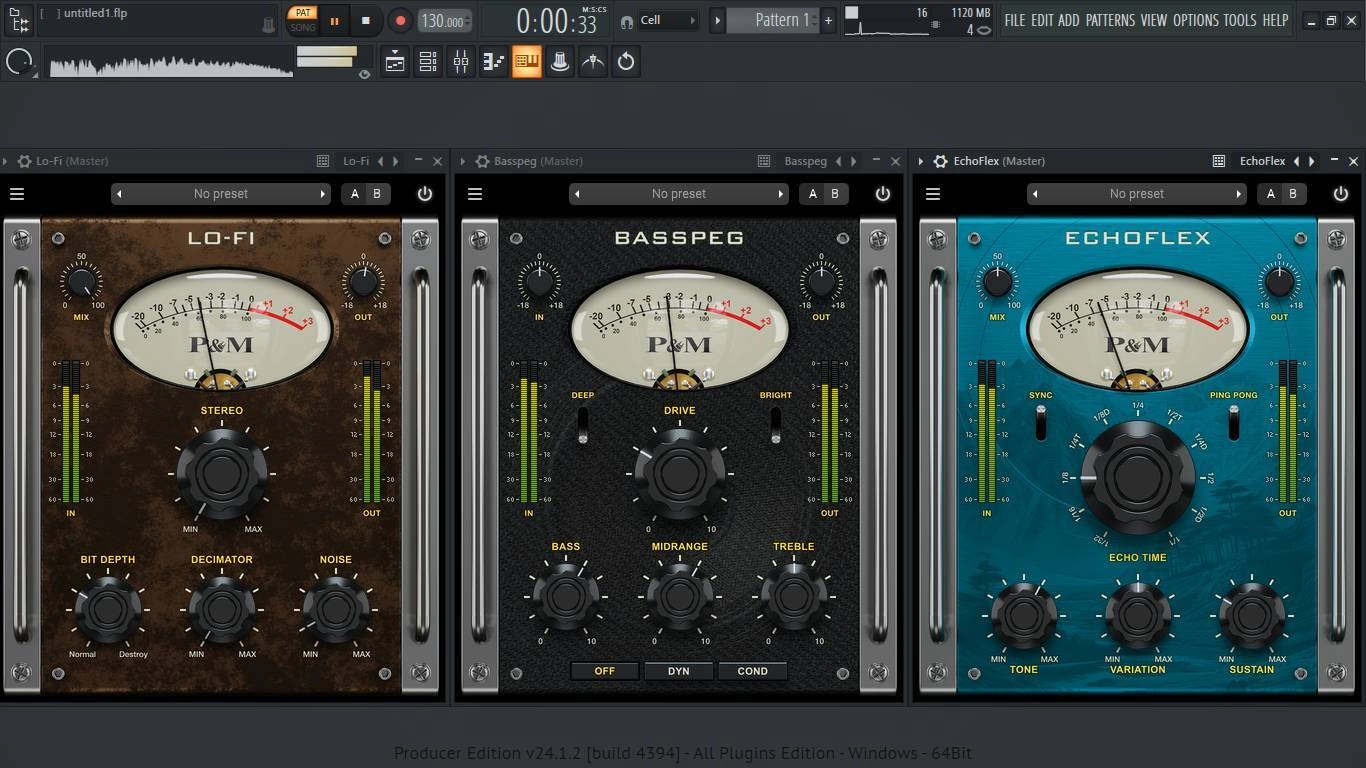Click the record button
This screenshot has width=1366, height=768.
click(400, 20)
